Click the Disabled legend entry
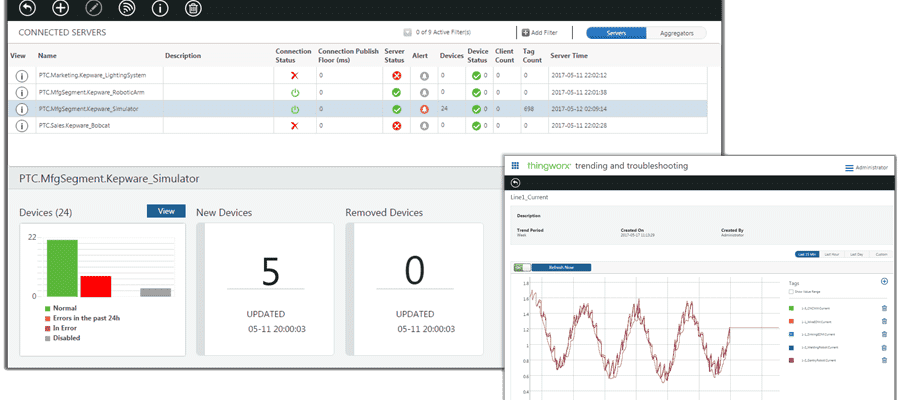The image size is (900, 400). [x=62, y=338]
